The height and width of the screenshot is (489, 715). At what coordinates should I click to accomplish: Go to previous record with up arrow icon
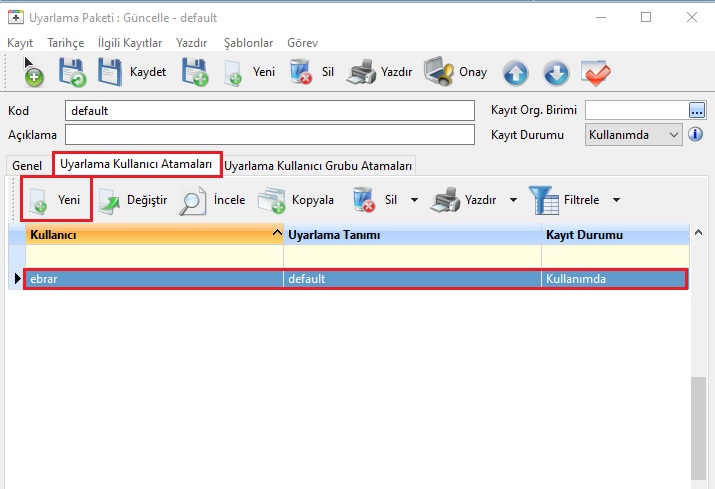515,72
